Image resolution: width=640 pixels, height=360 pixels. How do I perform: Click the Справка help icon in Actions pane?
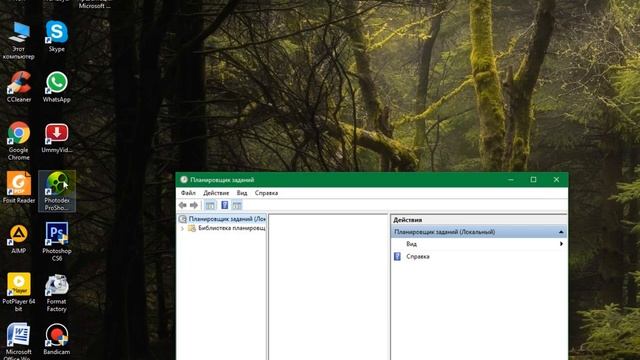(397, 256)
